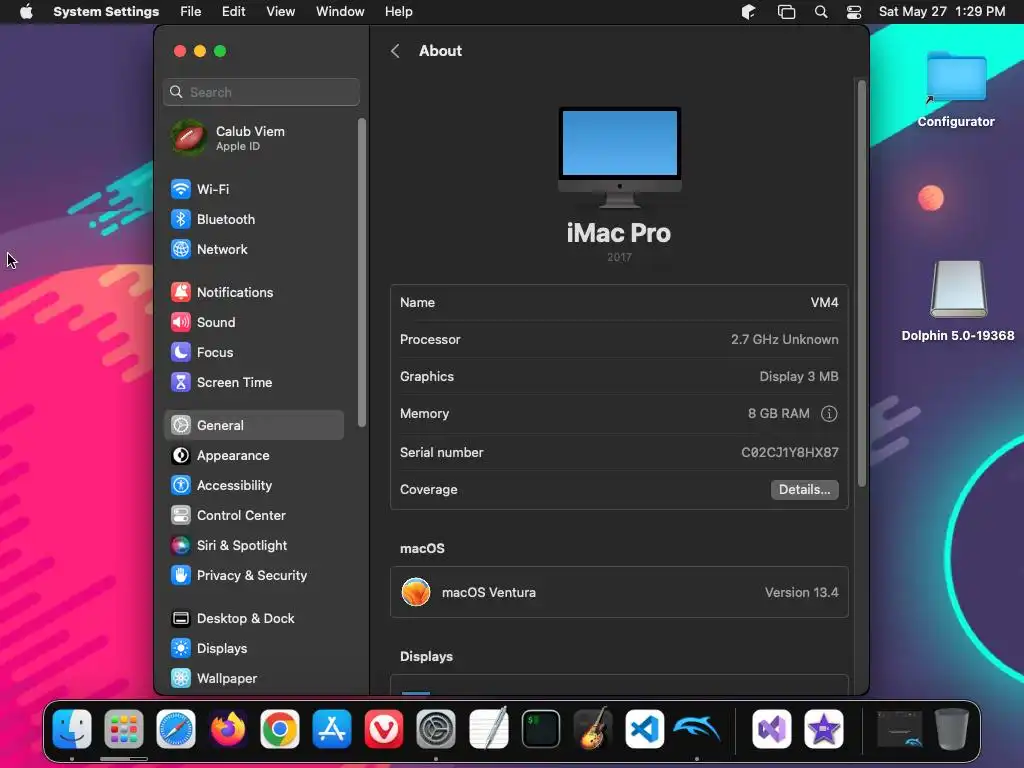Open the Window menu
Viewport: 1024px width, 768px height.
[x=340, y=12]
